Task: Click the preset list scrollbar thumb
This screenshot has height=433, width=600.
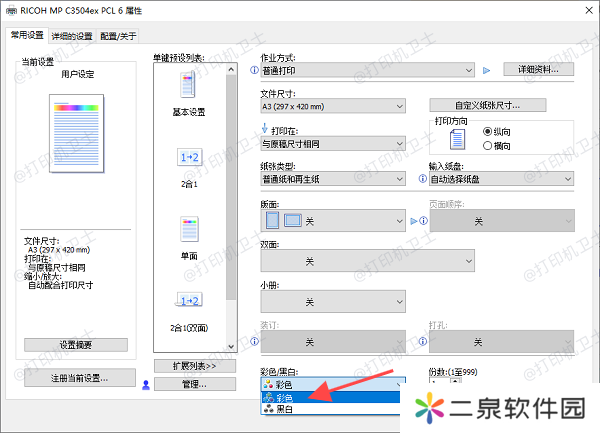Action: tap(231, 187)
